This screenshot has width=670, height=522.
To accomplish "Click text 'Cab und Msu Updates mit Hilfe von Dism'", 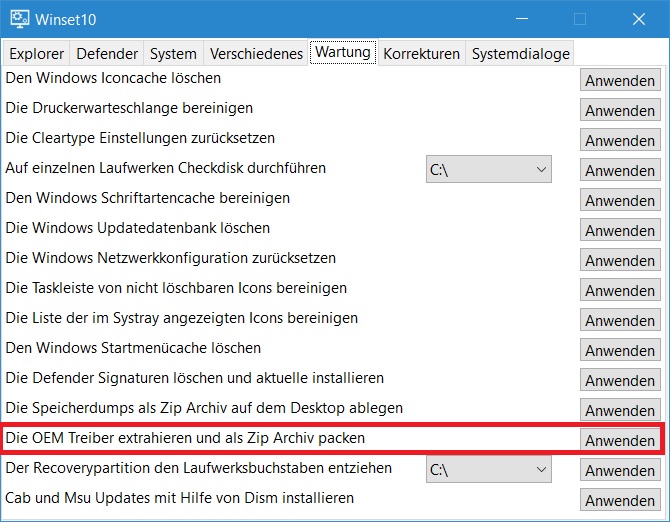I will coord(144,498).
